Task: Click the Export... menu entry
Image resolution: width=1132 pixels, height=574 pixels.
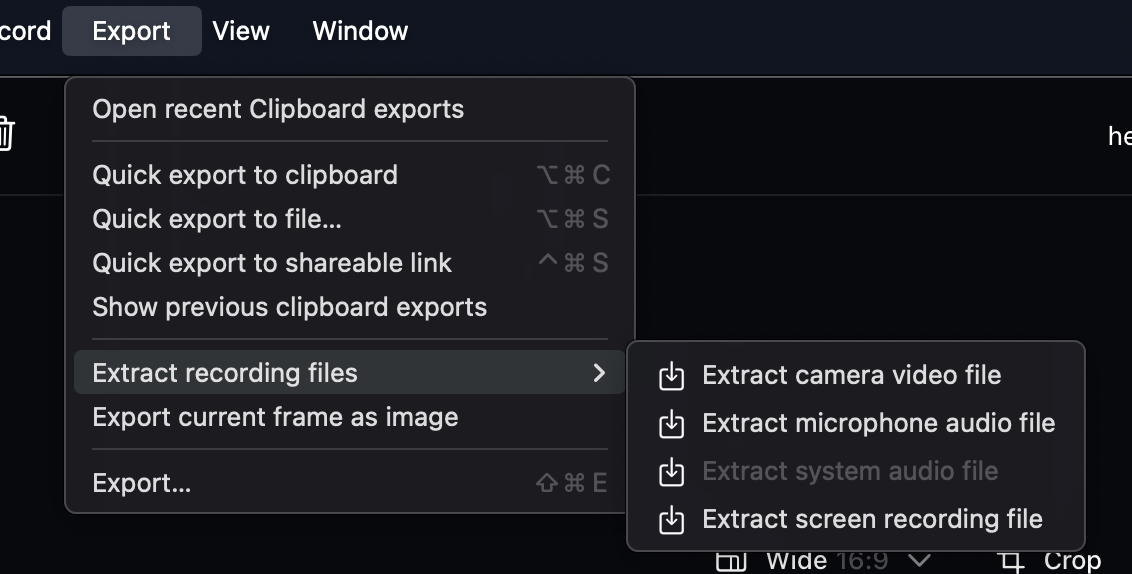Action: pyautogui.click(x=141, y=484)
